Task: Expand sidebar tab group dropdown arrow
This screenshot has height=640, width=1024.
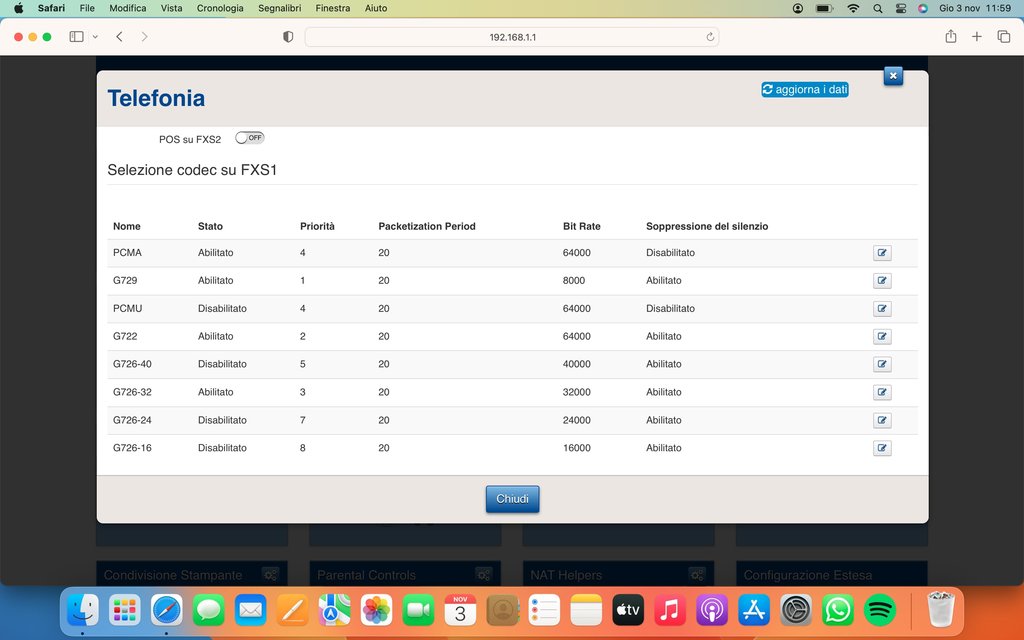Action: [x=95, y=37]
